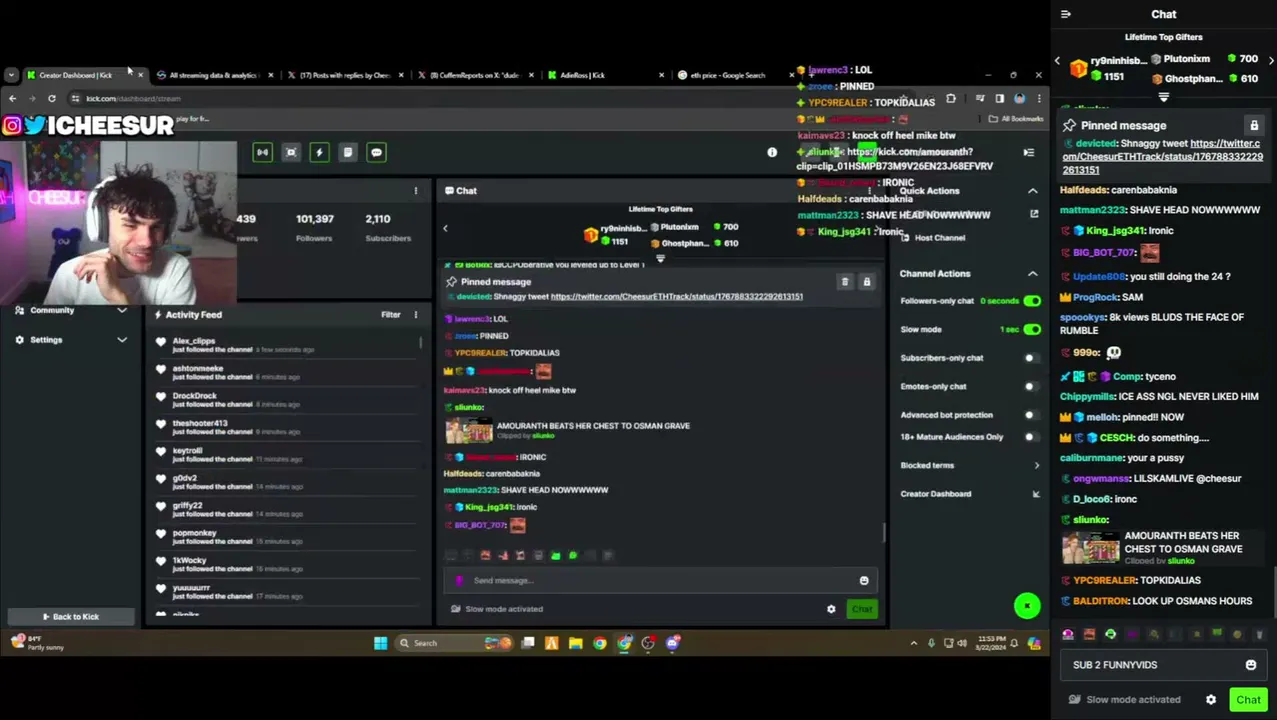
Task: Click the lock icon on right chat pinned message
Action: point(1254,126)
